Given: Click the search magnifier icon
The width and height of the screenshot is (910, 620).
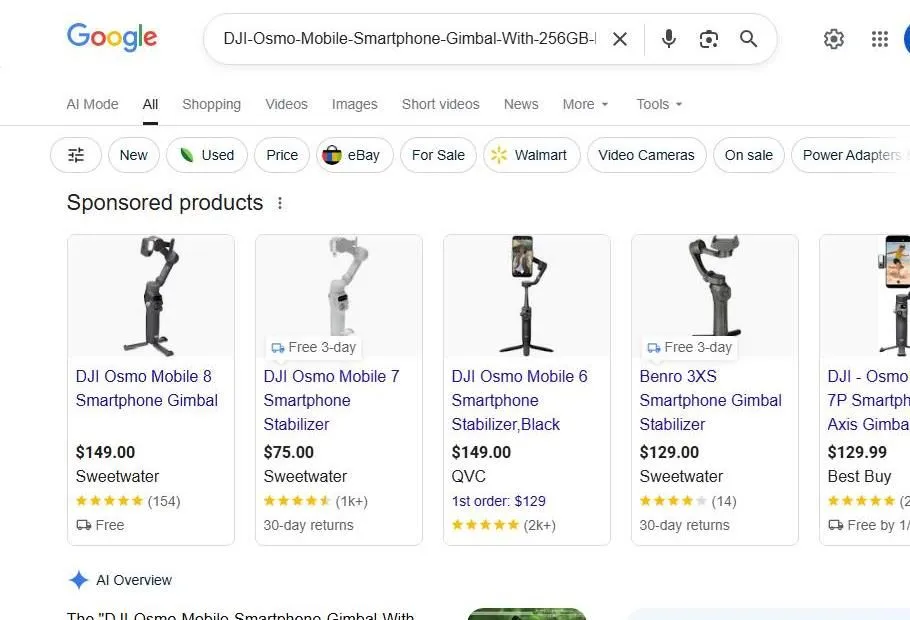Looking at the screenshot, I should [x=748, y=39].
